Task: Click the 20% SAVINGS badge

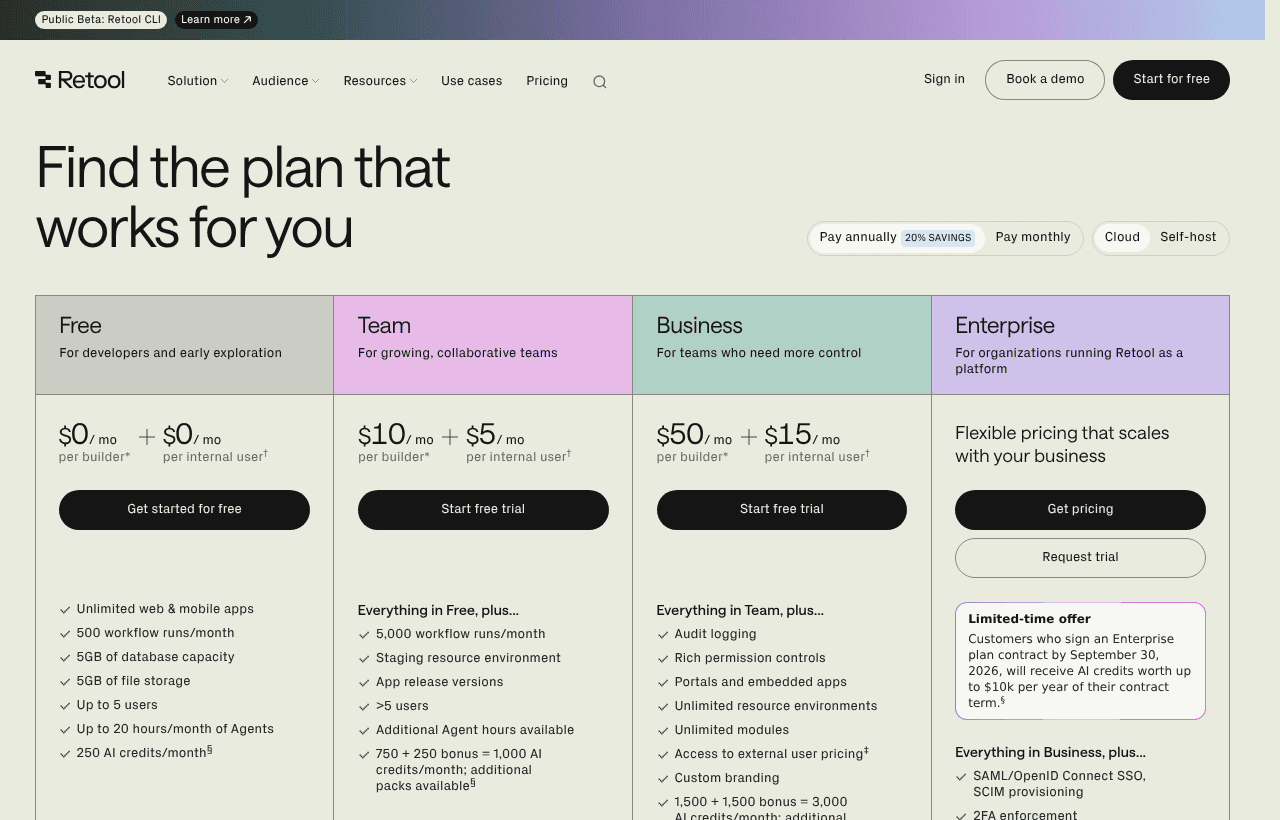Action: coord(938,238)
